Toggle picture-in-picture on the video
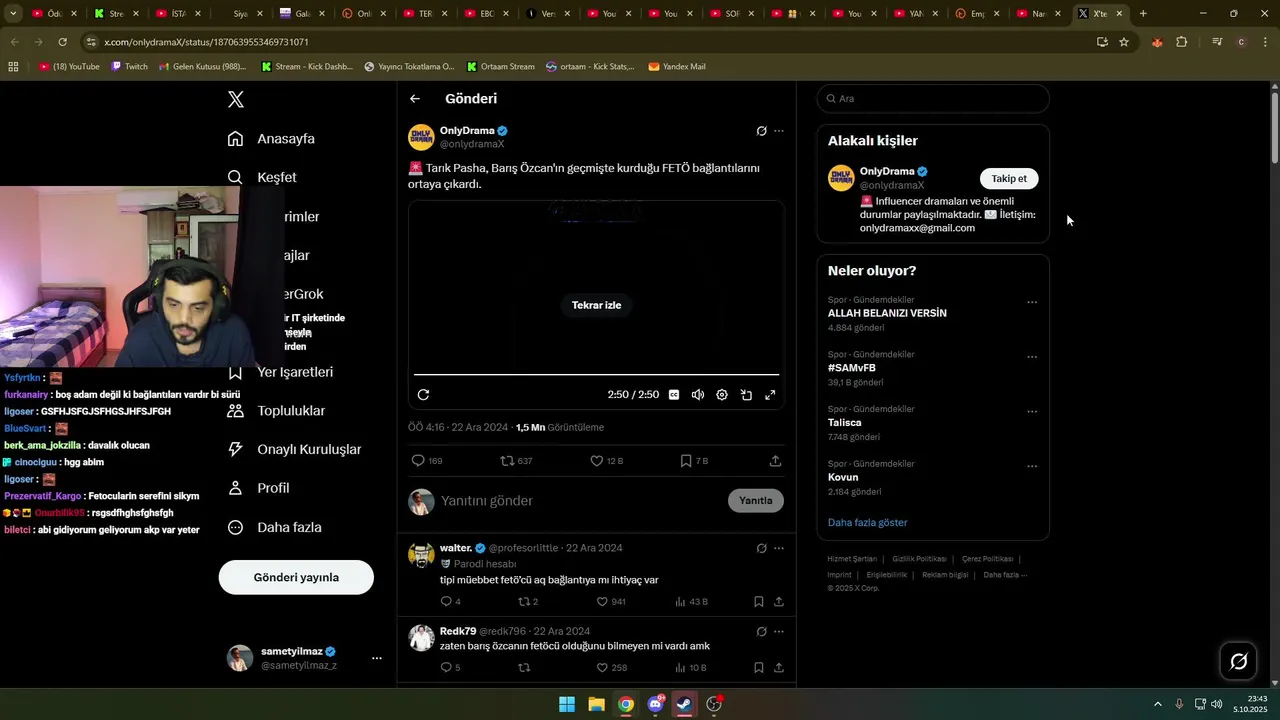Image resolution: width=1280 pixels, height=720 pixels. [x=746, y=395]
